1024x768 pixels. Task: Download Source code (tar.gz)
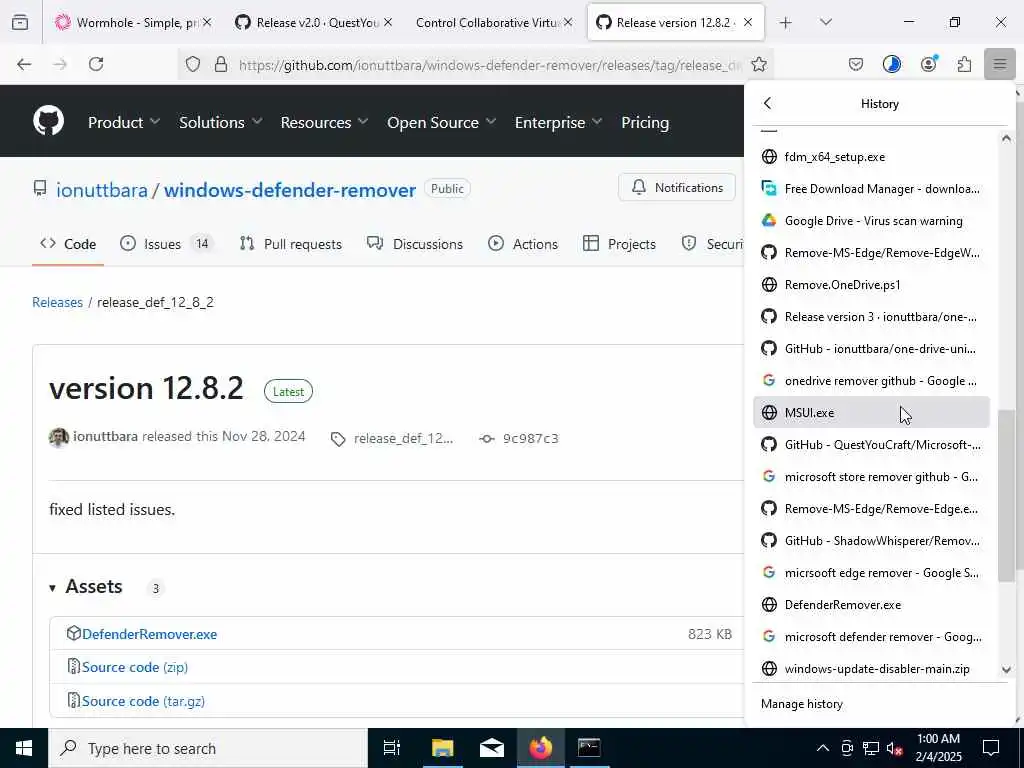[143, 701]
